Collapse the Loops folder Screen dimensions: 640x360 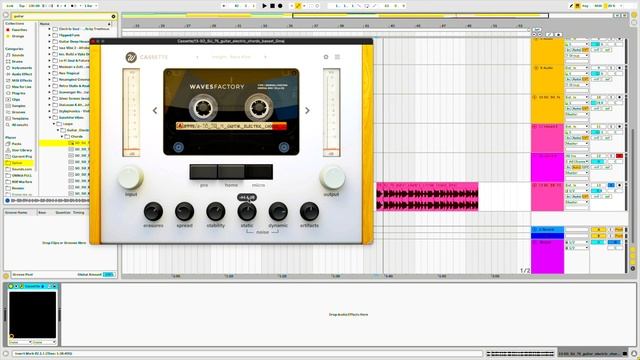point(54,124)
